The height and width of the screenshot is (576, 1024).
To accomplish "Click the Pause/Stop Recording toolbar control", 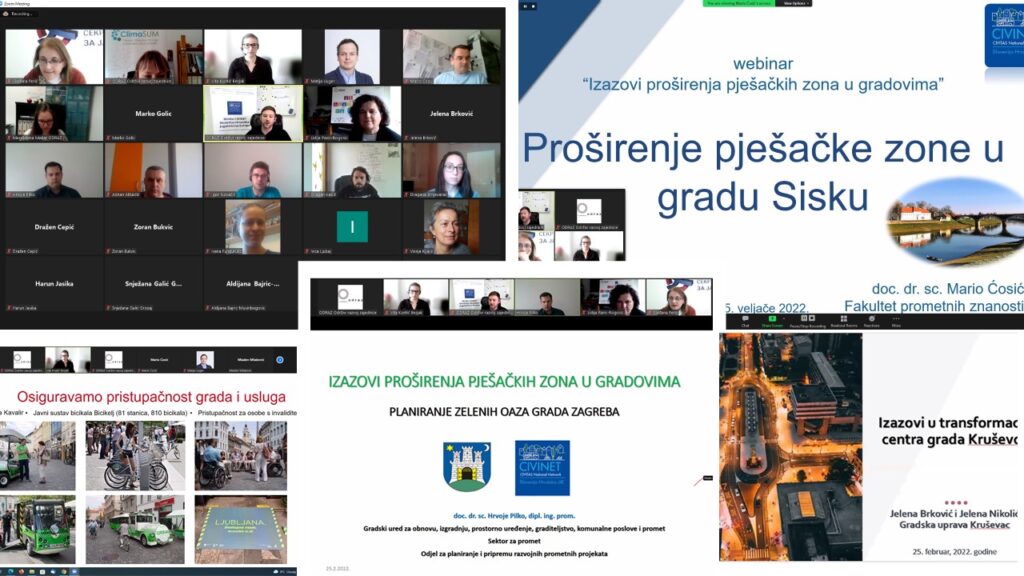I will point(808,321).
